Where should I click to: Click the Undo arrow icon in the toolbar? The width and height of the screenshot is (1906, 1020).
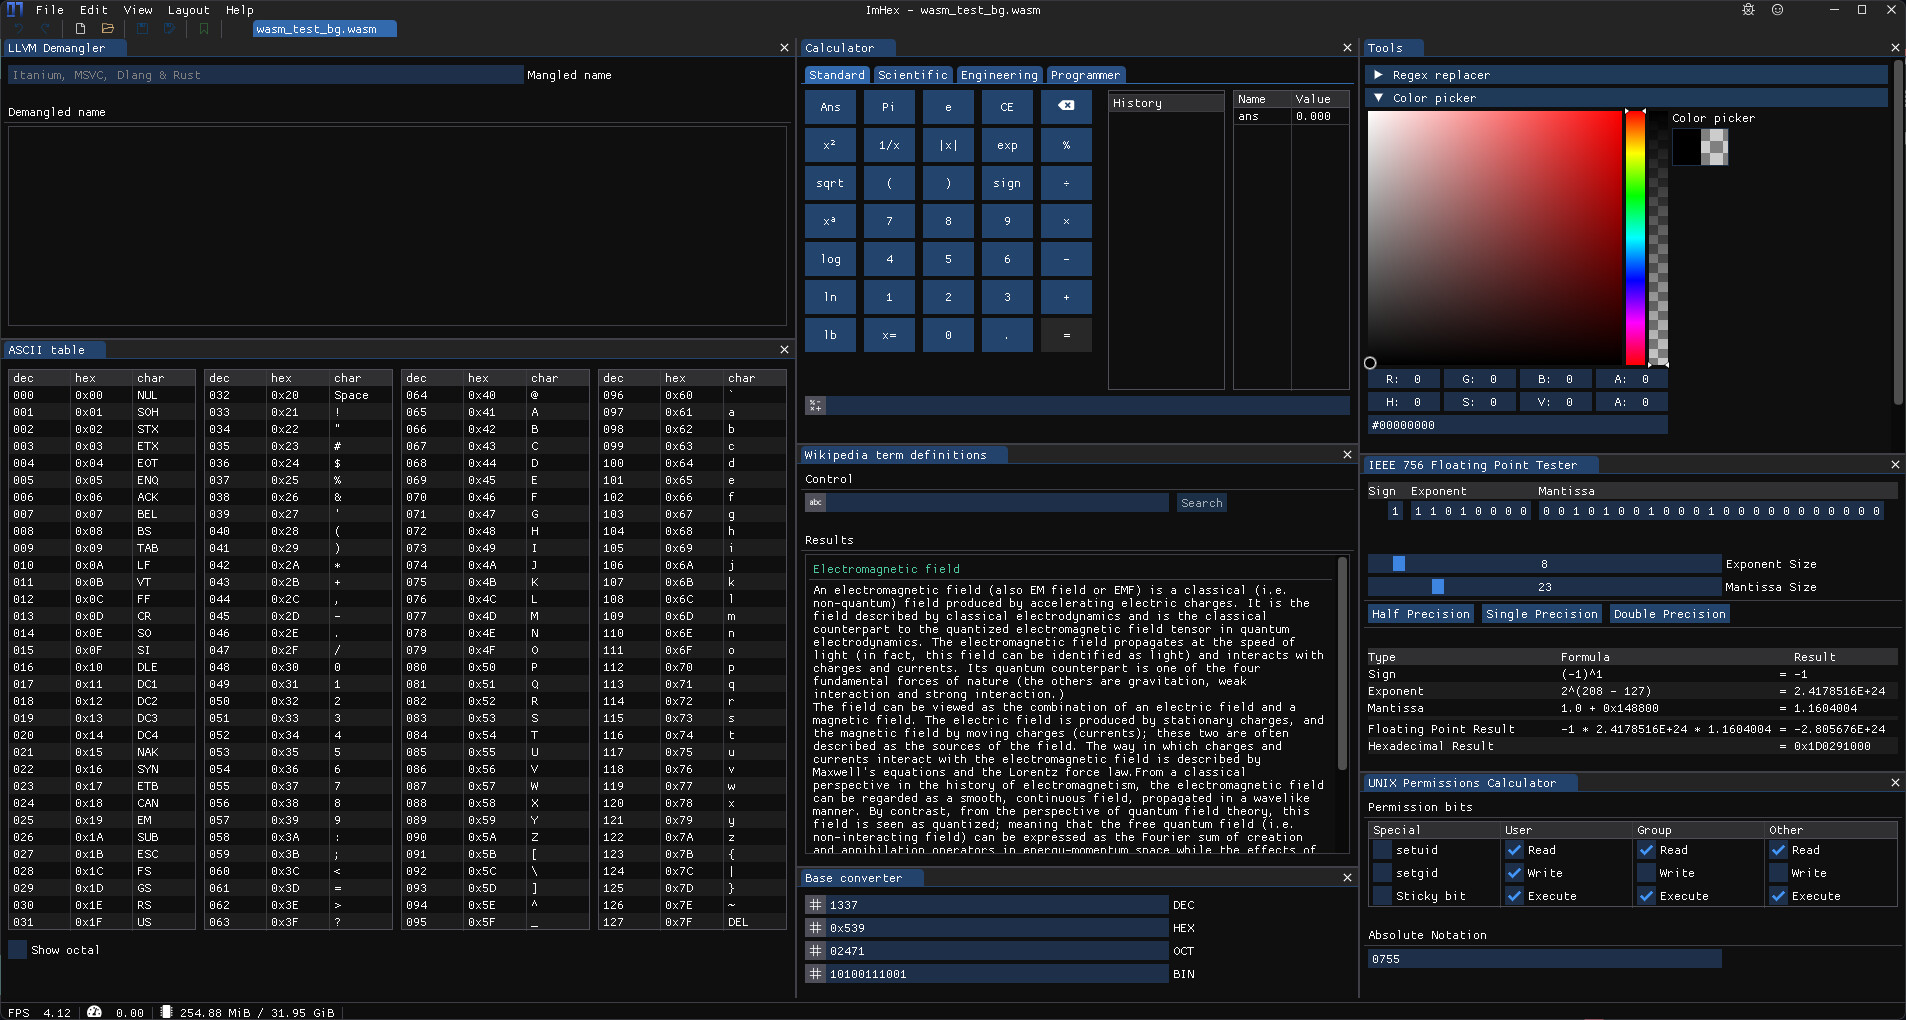coord(20,28)
